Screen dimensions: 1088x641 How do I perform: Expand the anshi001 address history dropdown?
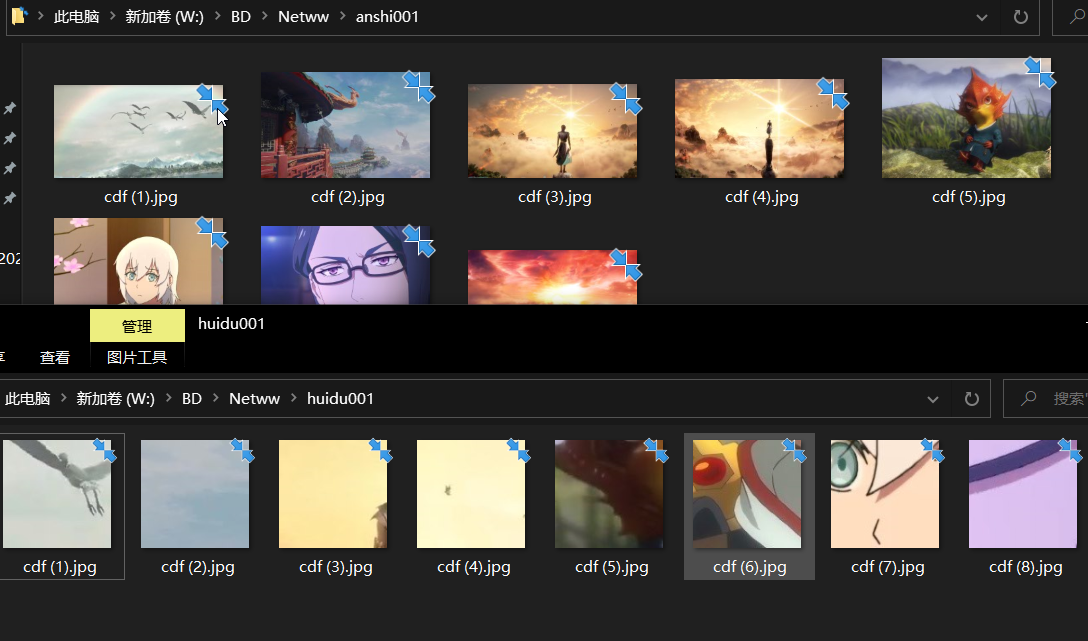[x=981, y=17]
